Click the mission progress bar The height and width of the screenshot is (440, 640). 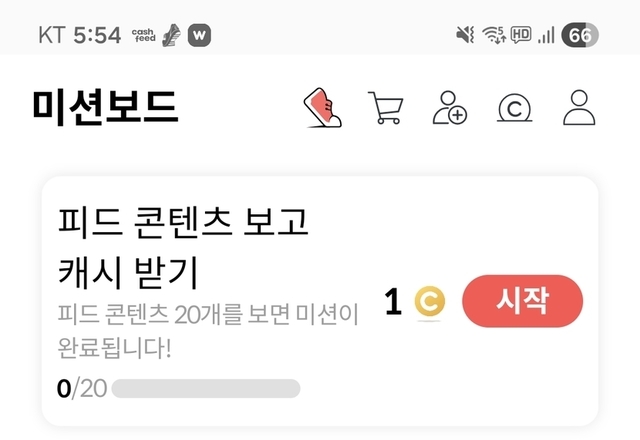tap(205, 389)
